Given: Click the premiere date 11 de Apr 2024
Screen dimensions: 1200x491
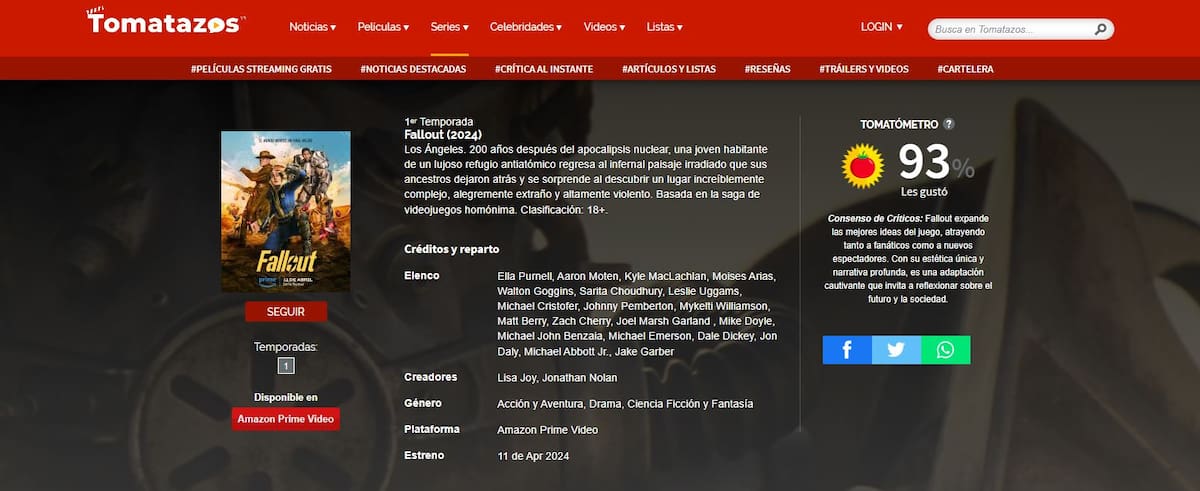Looking at the screenshot, I should click(533, 456).
